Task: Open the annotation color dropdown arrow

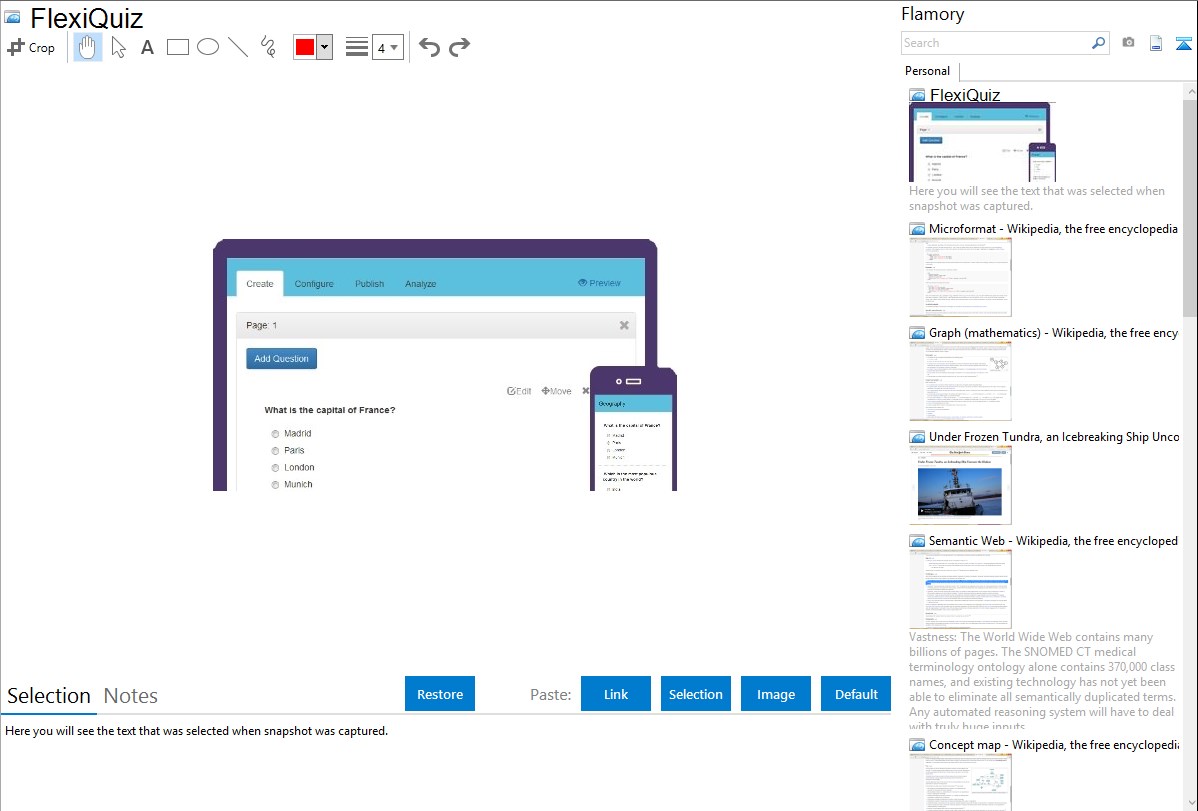Action: 325,47
